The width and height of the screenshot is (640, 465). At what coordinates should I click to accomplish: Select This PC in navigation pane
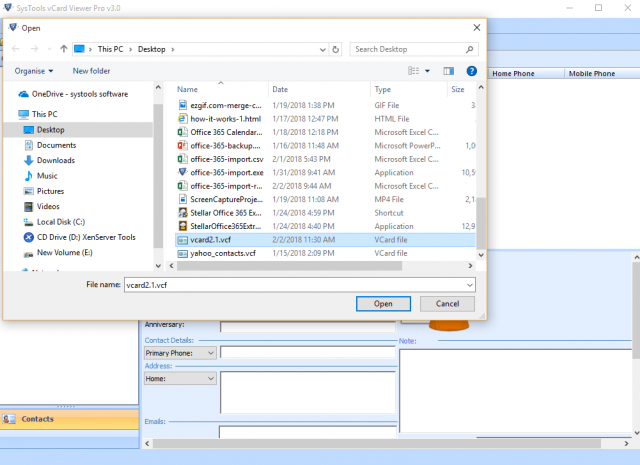[38, 114]
